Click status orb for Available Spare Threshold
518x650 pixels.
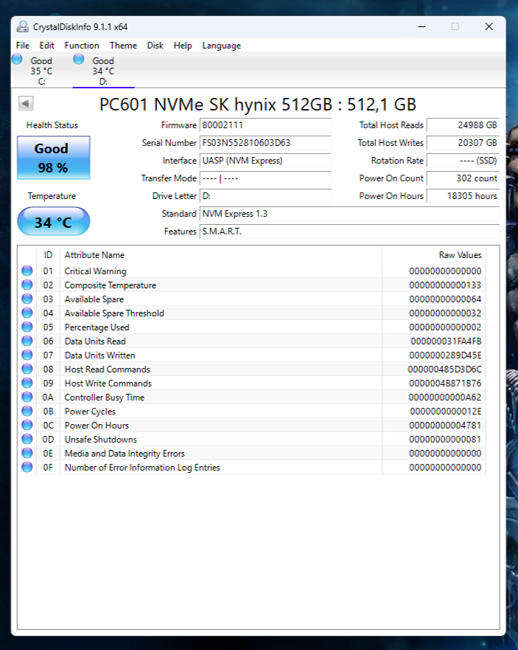tap(27, 313)
